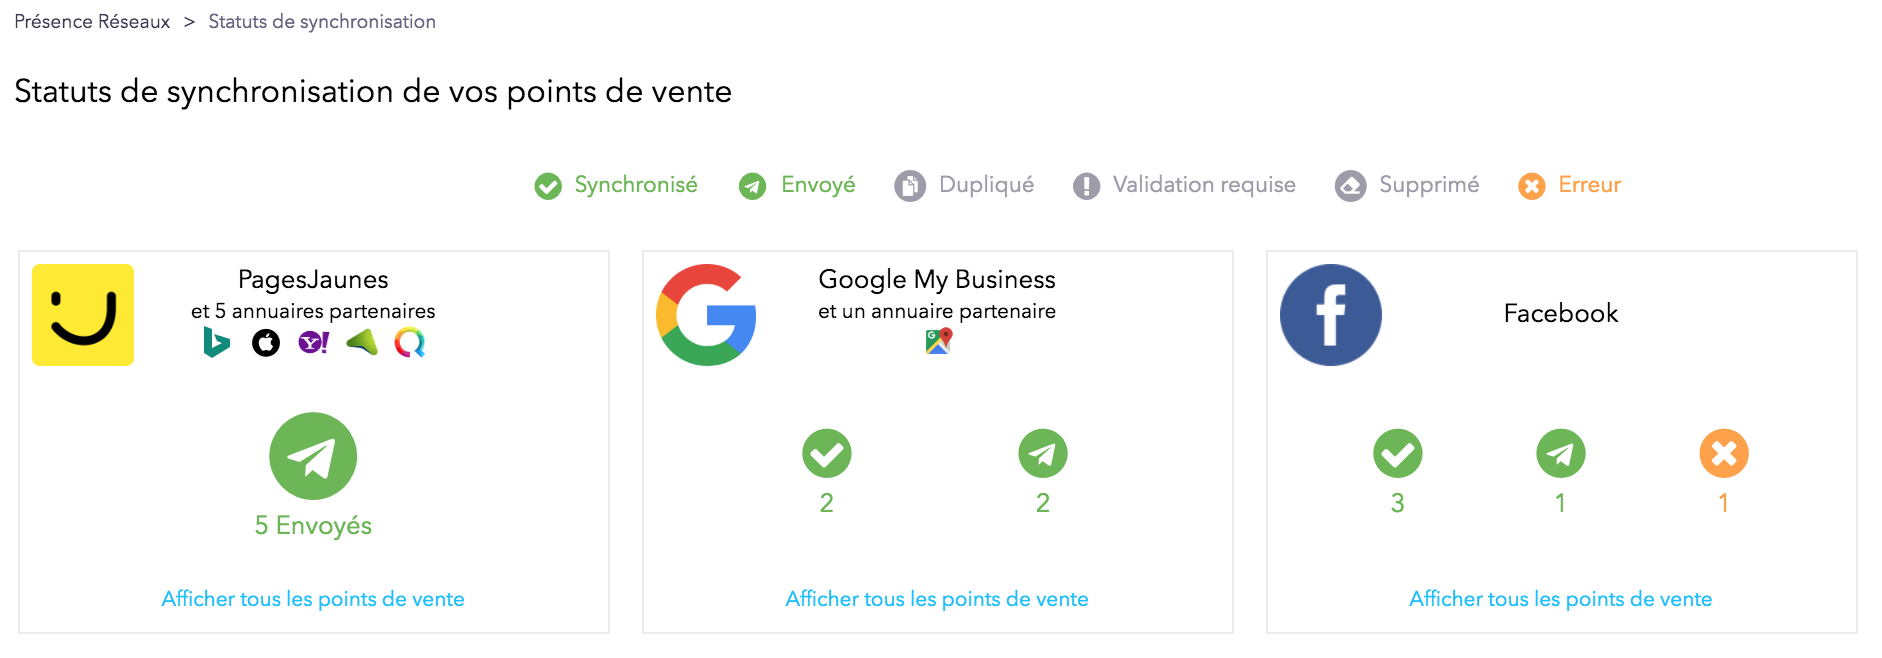Open Présence Réseaux breadcrumb link

tap(92, 22)
